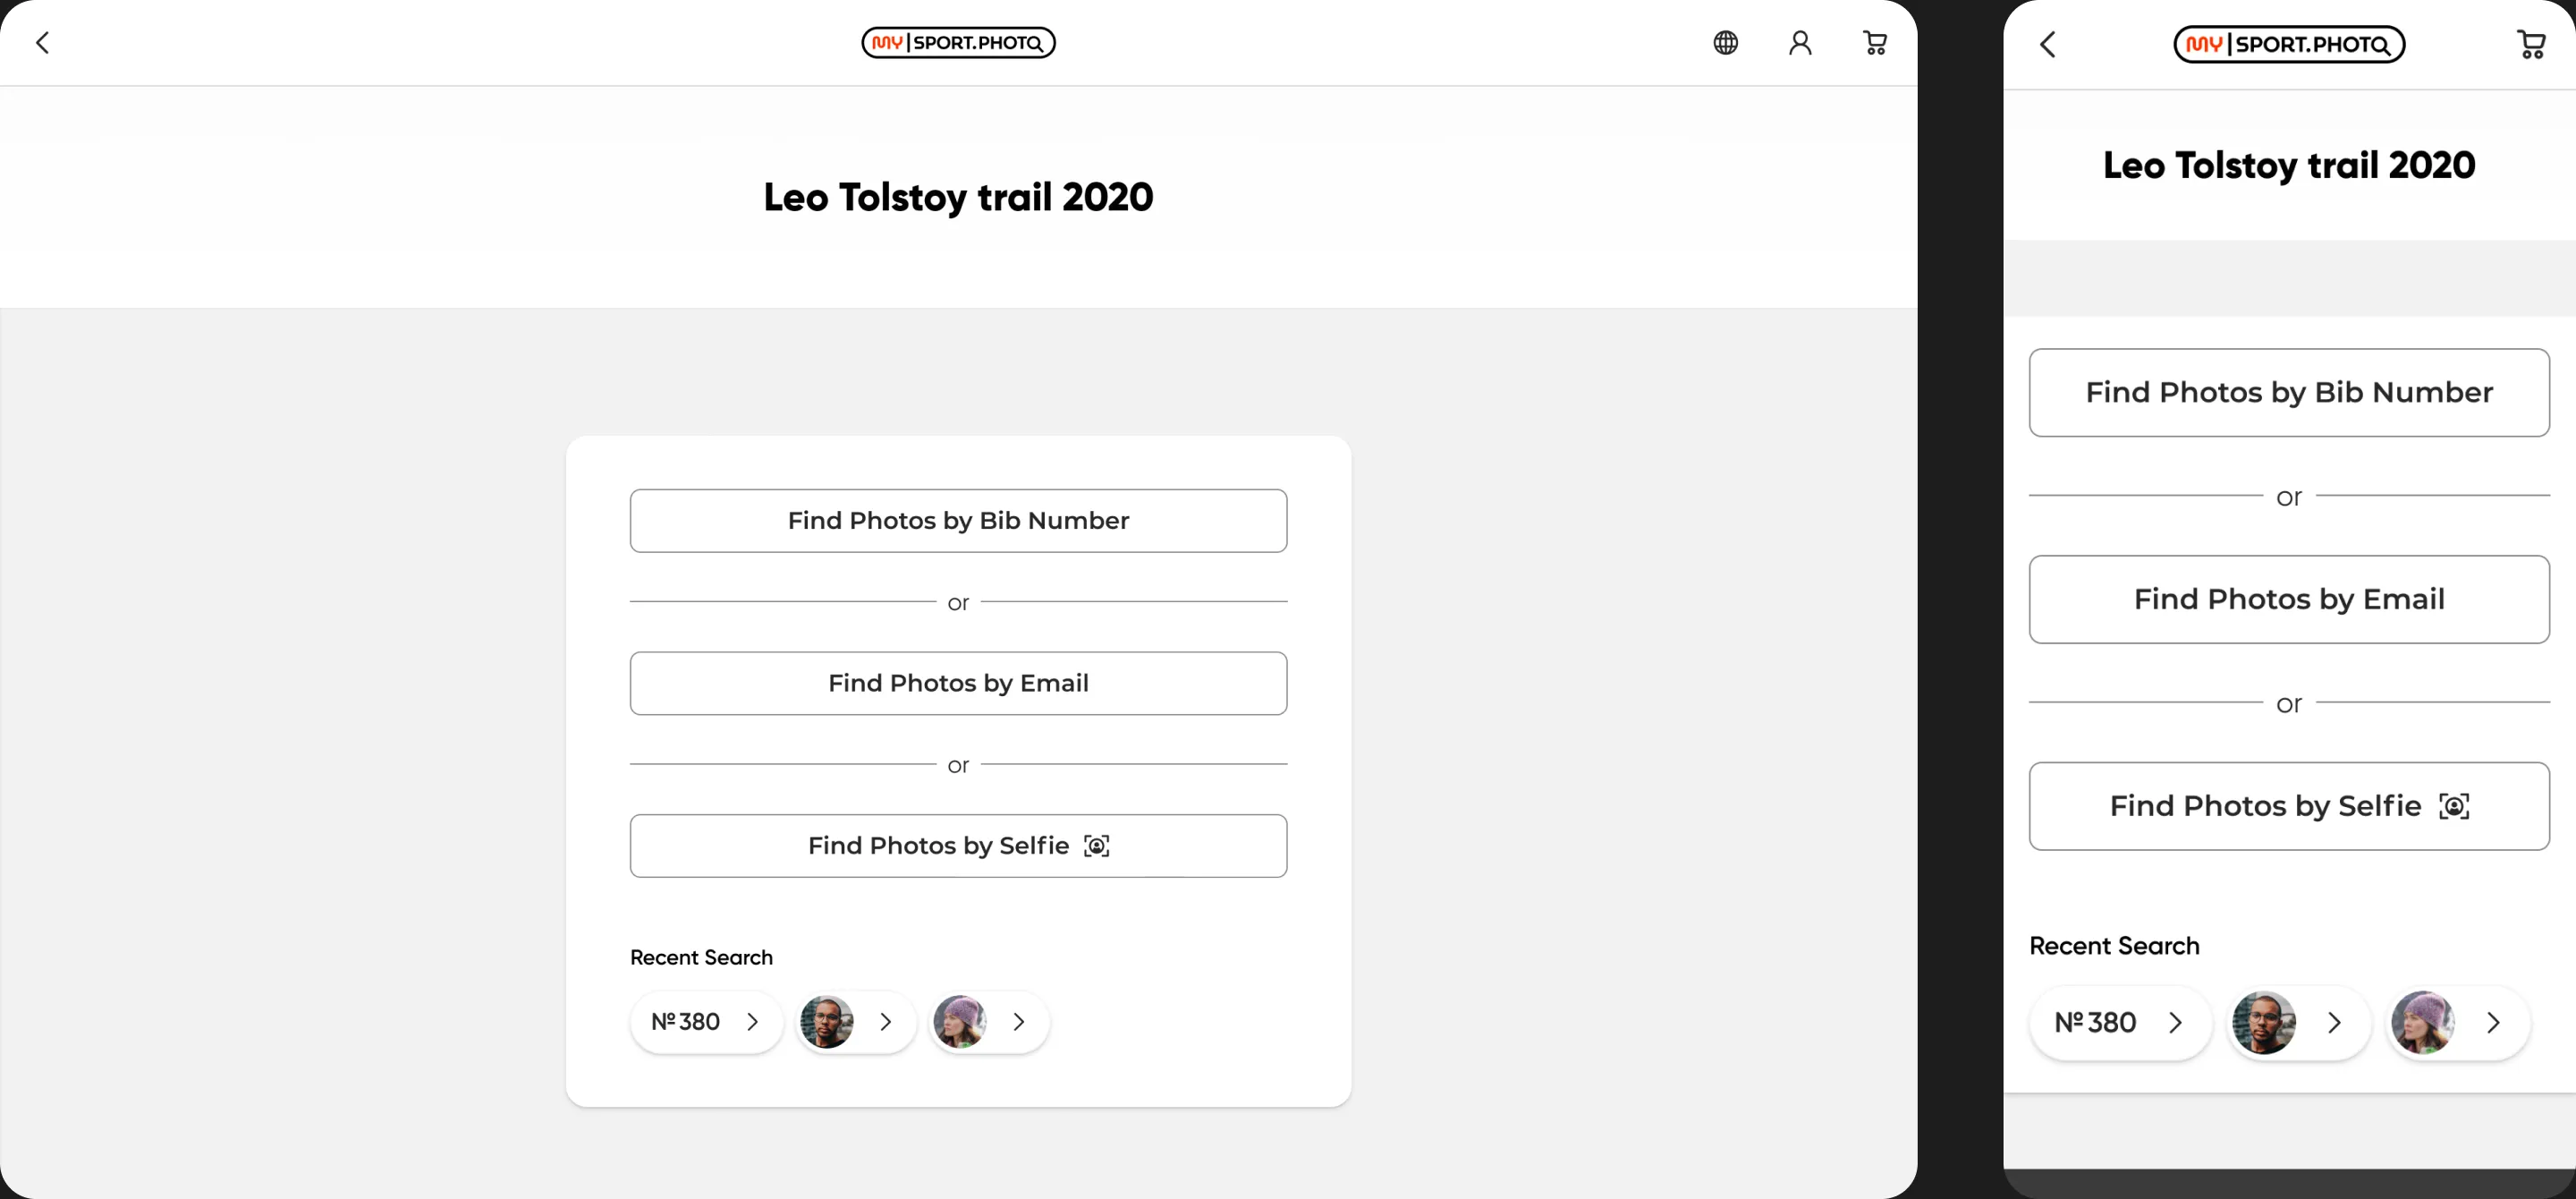Viewport: 2576px width, 1199px height.
Task: Go back using desktop header back arrow
Action: click(42, 43)
